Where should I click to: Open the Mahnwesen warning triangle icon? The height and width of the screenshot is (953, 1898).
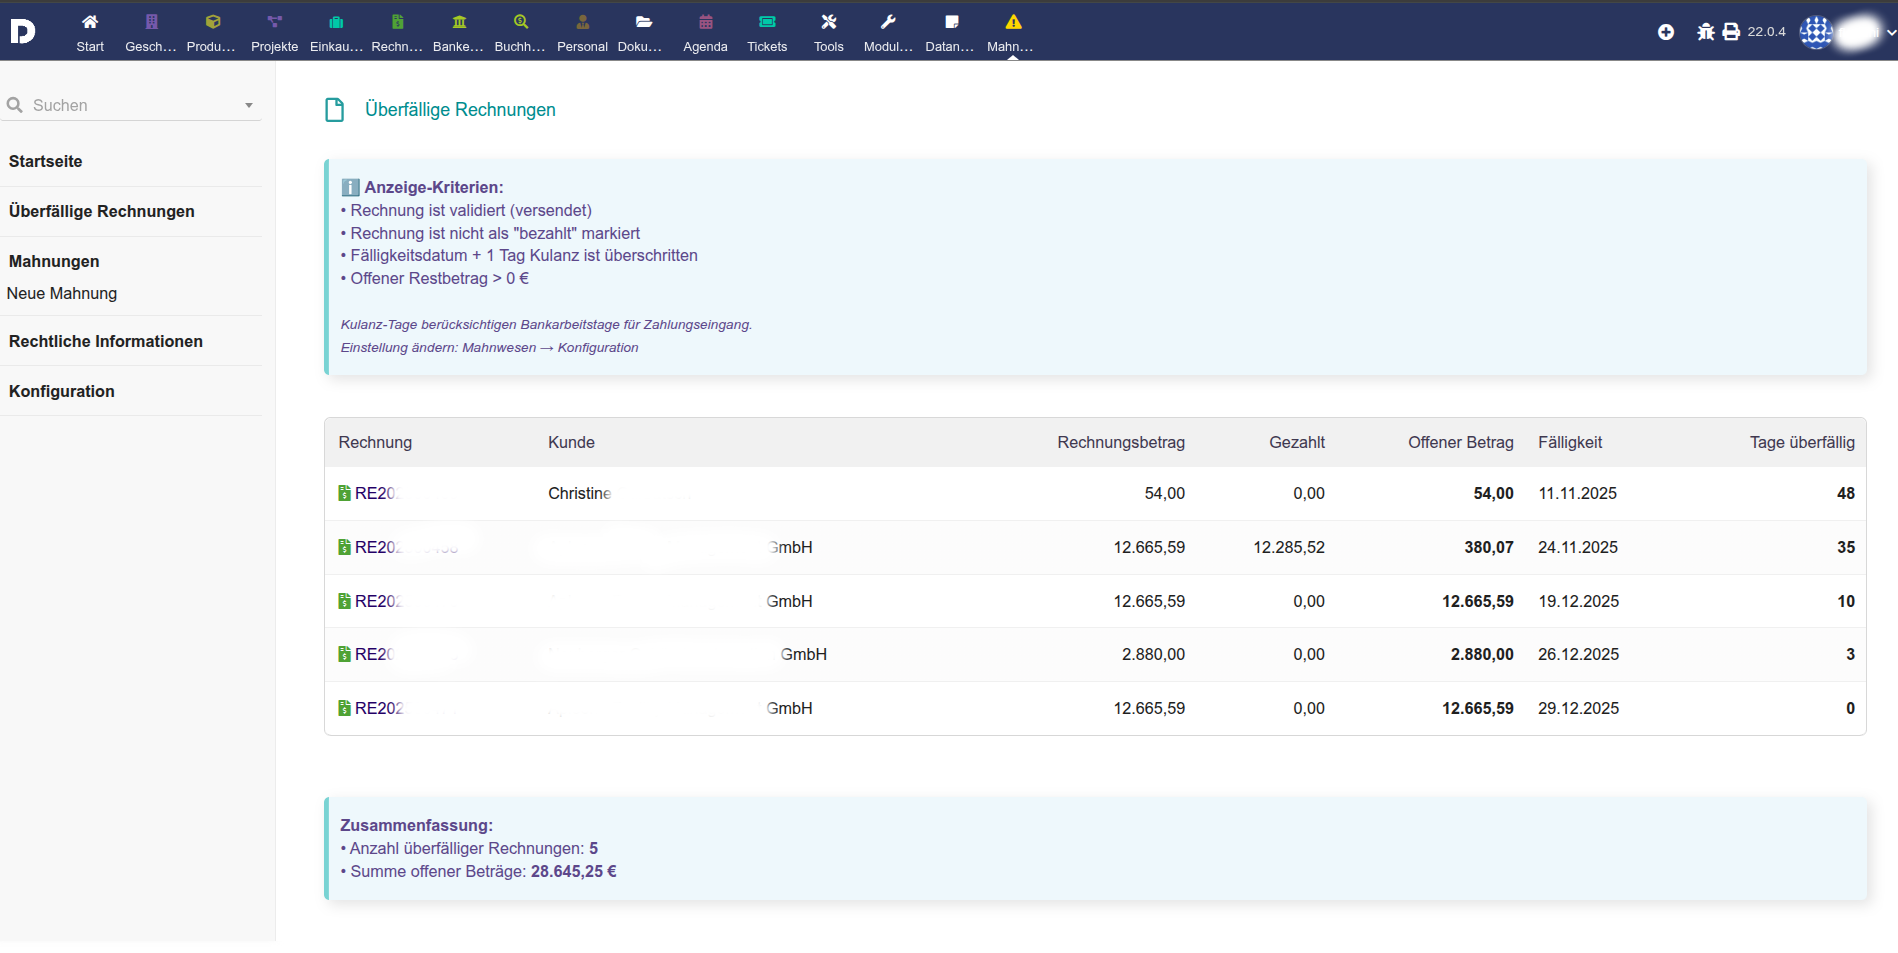[1013, 22]
